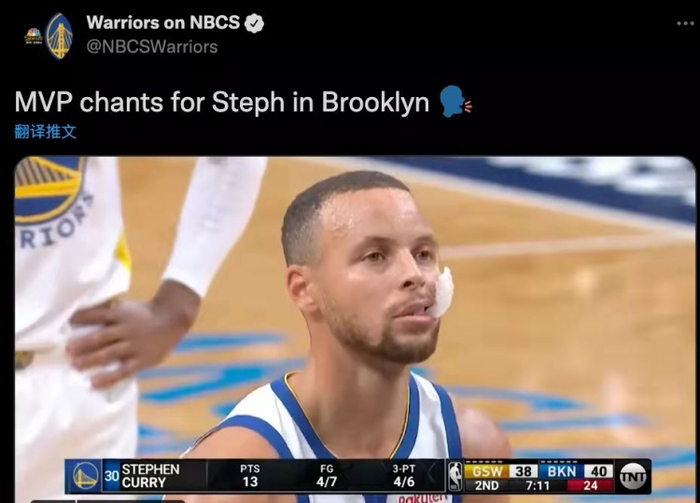Click the 3-PT 4/6 stat in overlay
Image resolution: width=700 pixels, height=503 pixels.
point(404,476)
